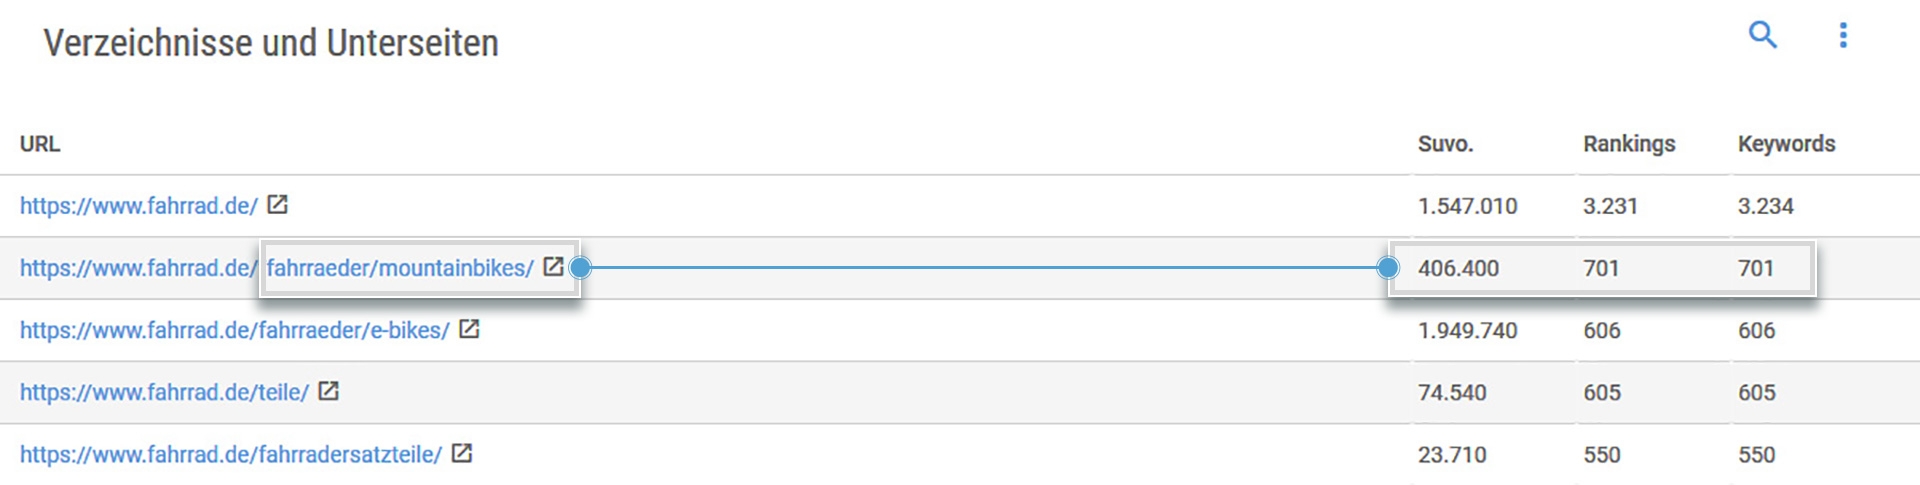Open external link icon for fahrrad.de homepage
Viewport: 1920px width, 485px height.
pyautogui.click(x=278, y=205)
